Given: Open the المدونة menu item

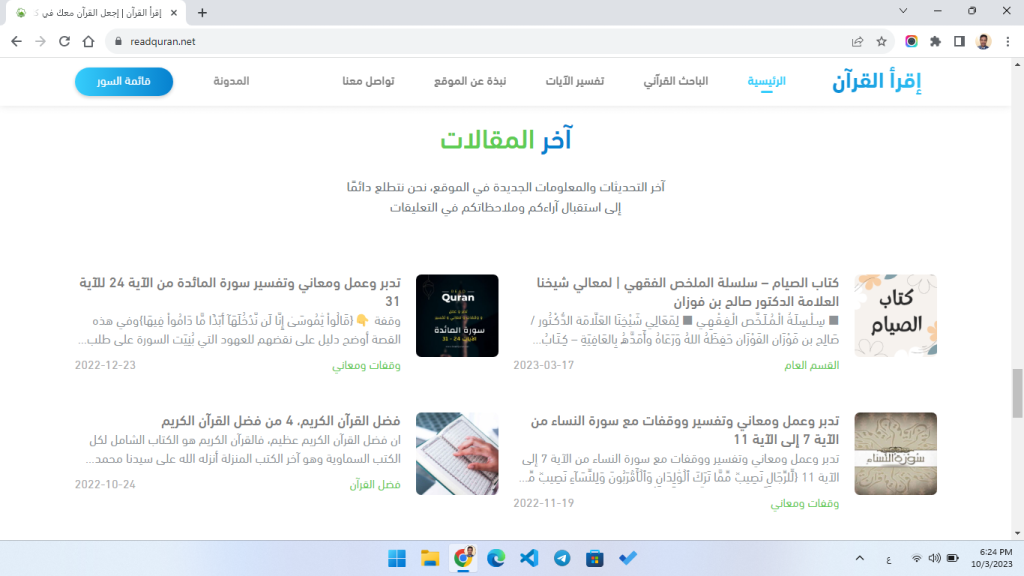Looking at the screenshot, I should pyautogui.click(x=231, y=81).
